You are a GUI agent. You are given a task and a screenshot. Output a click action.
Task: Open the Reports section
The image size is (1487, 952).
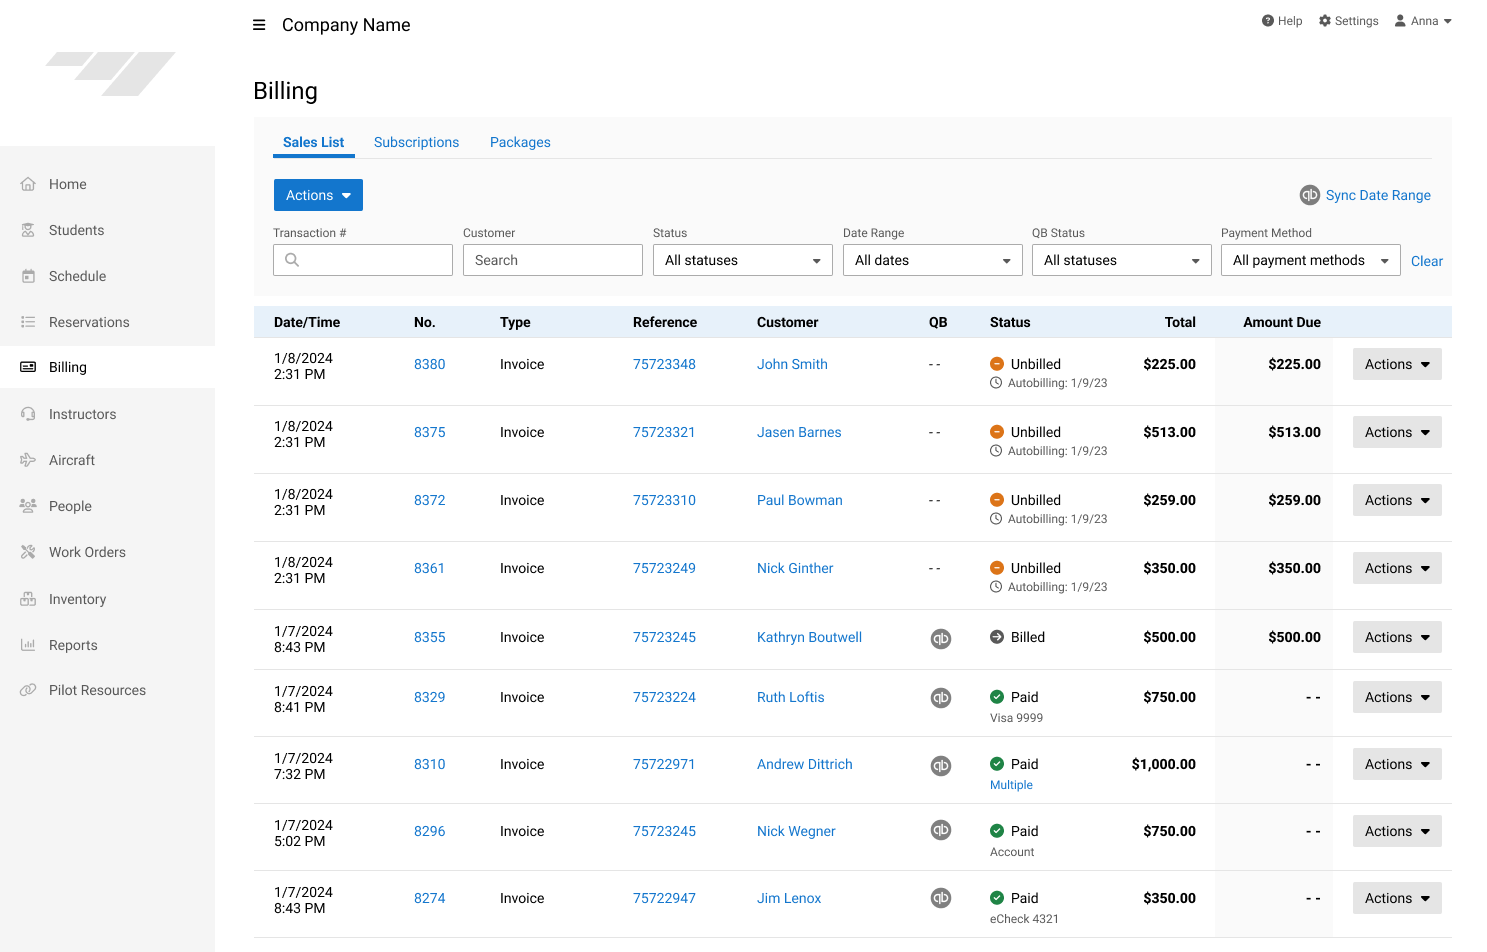(x=74, y=645)
